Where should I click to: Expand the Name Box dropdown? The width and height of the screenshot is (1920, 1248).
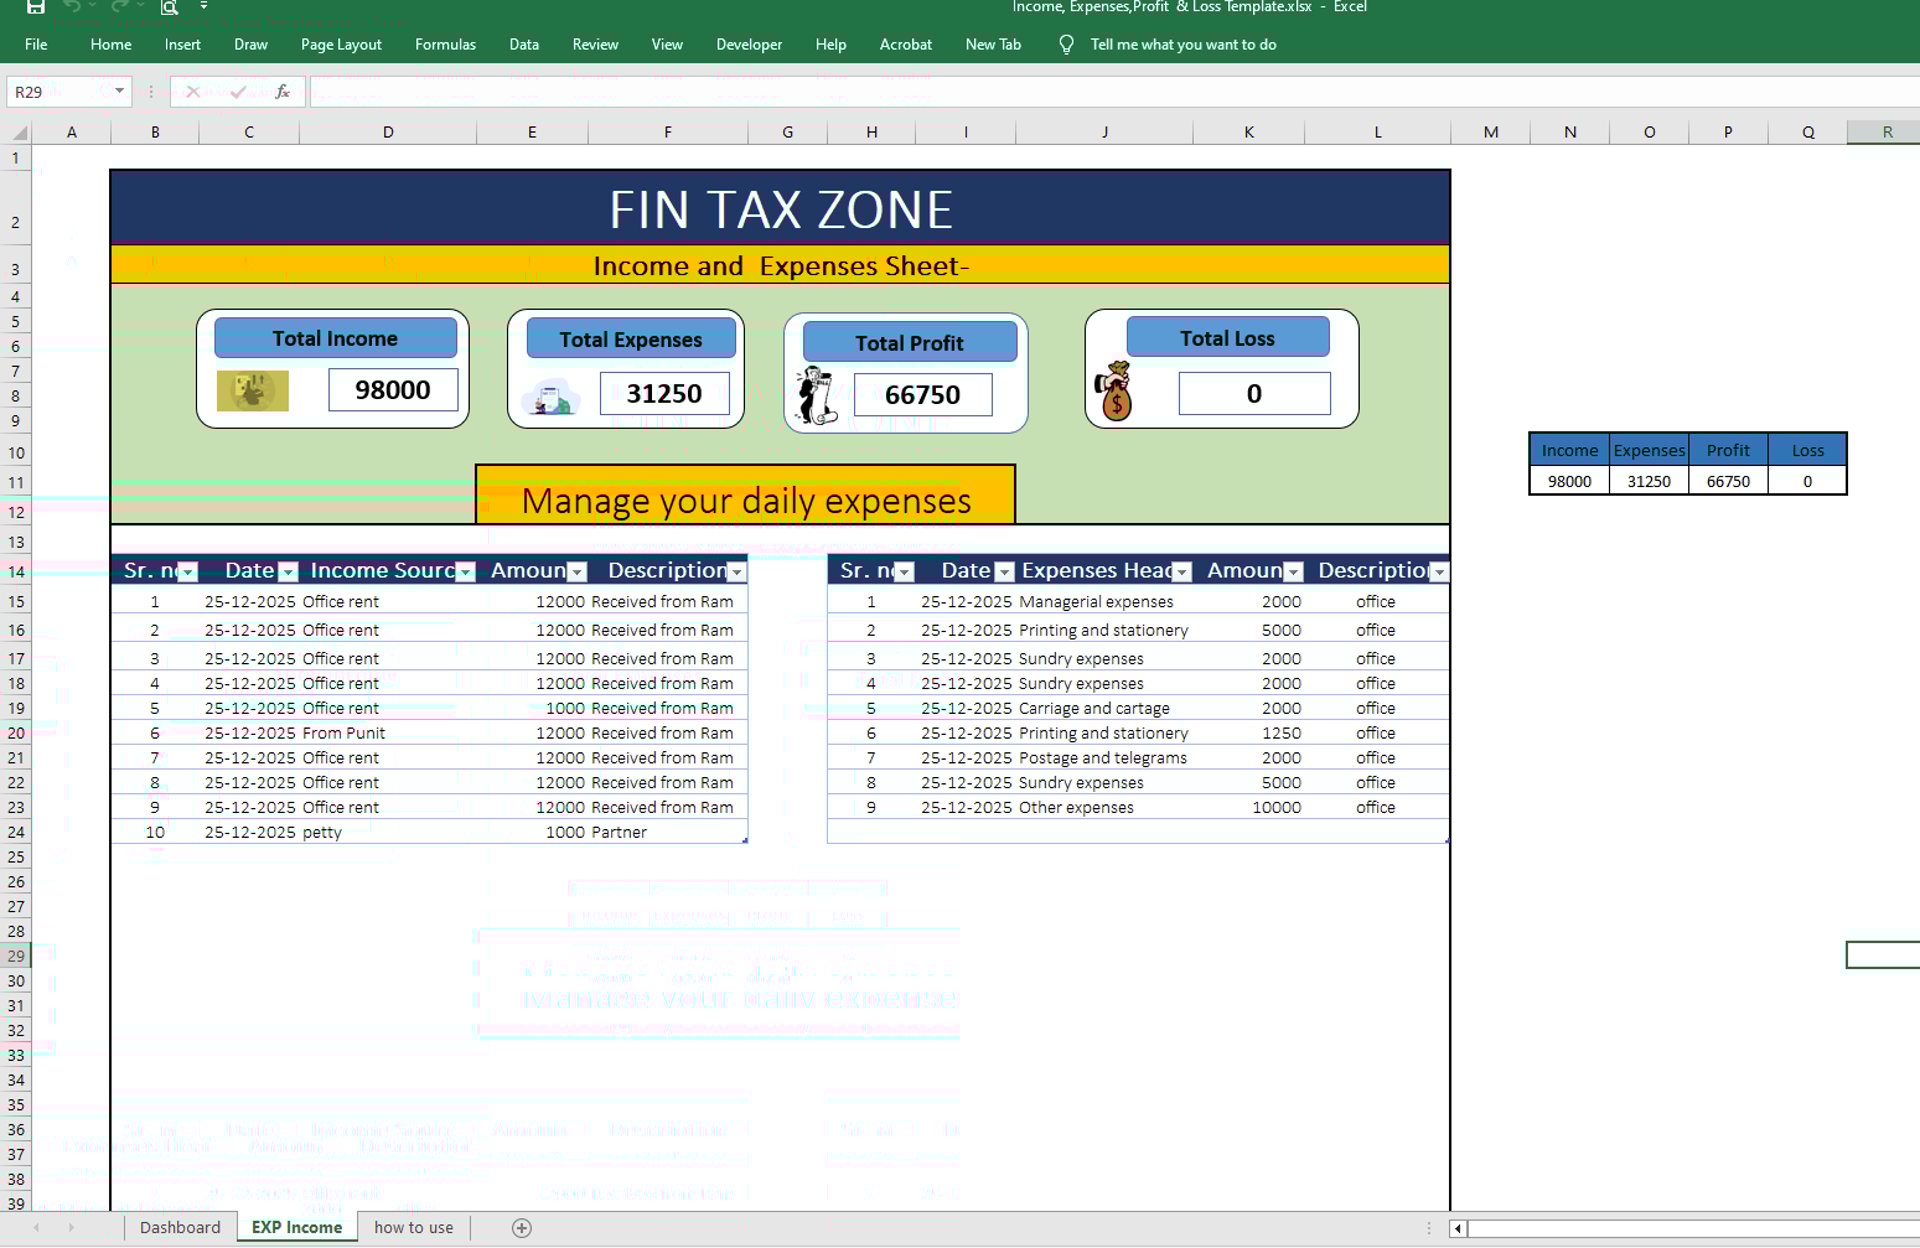tap(119, 92)
